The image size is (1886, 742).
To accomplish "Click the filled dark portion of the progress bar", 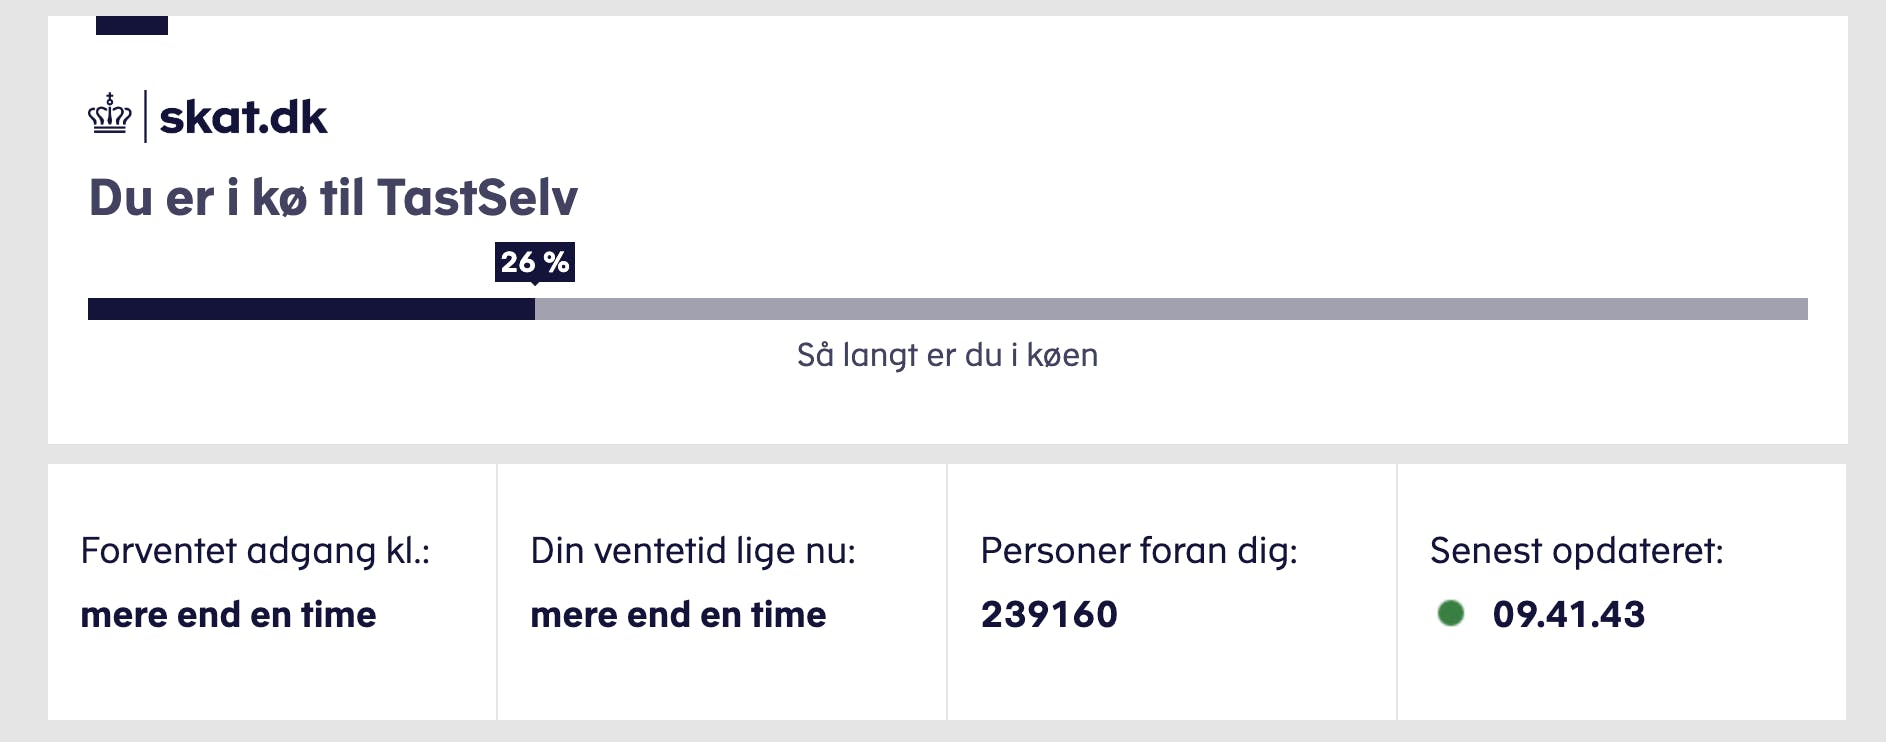I will point(310,308).
